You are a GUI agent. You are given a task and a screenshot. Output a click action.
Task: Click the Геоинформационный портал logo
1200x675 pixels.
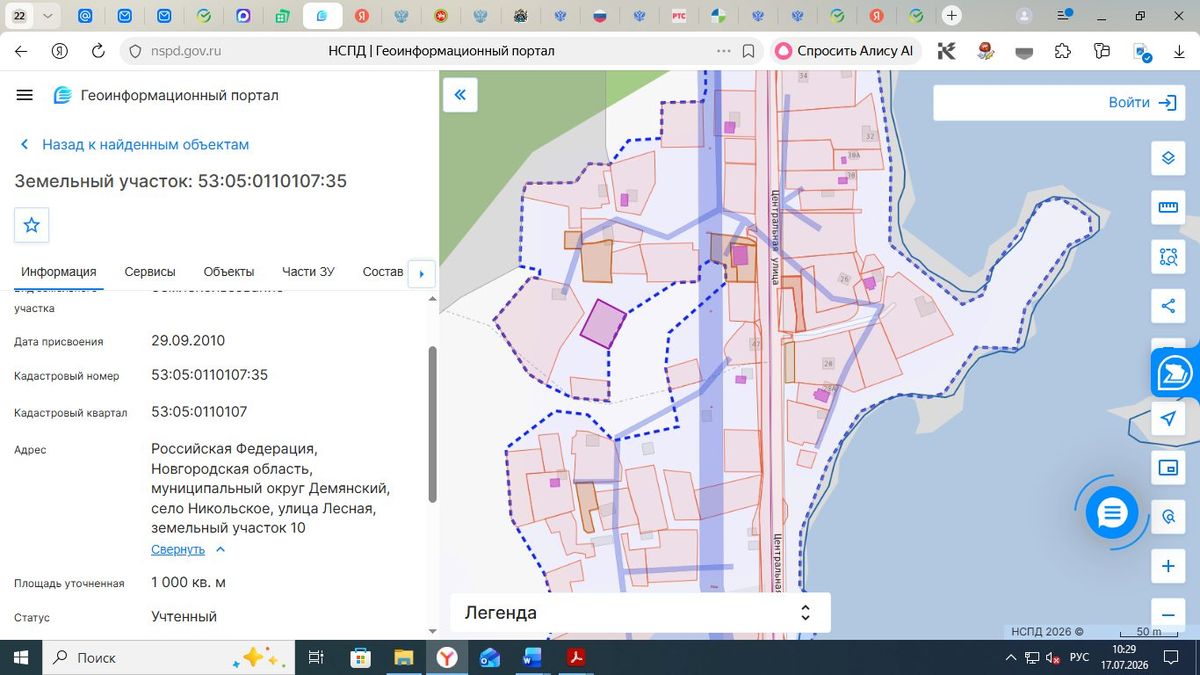click(x=166, y=95)
